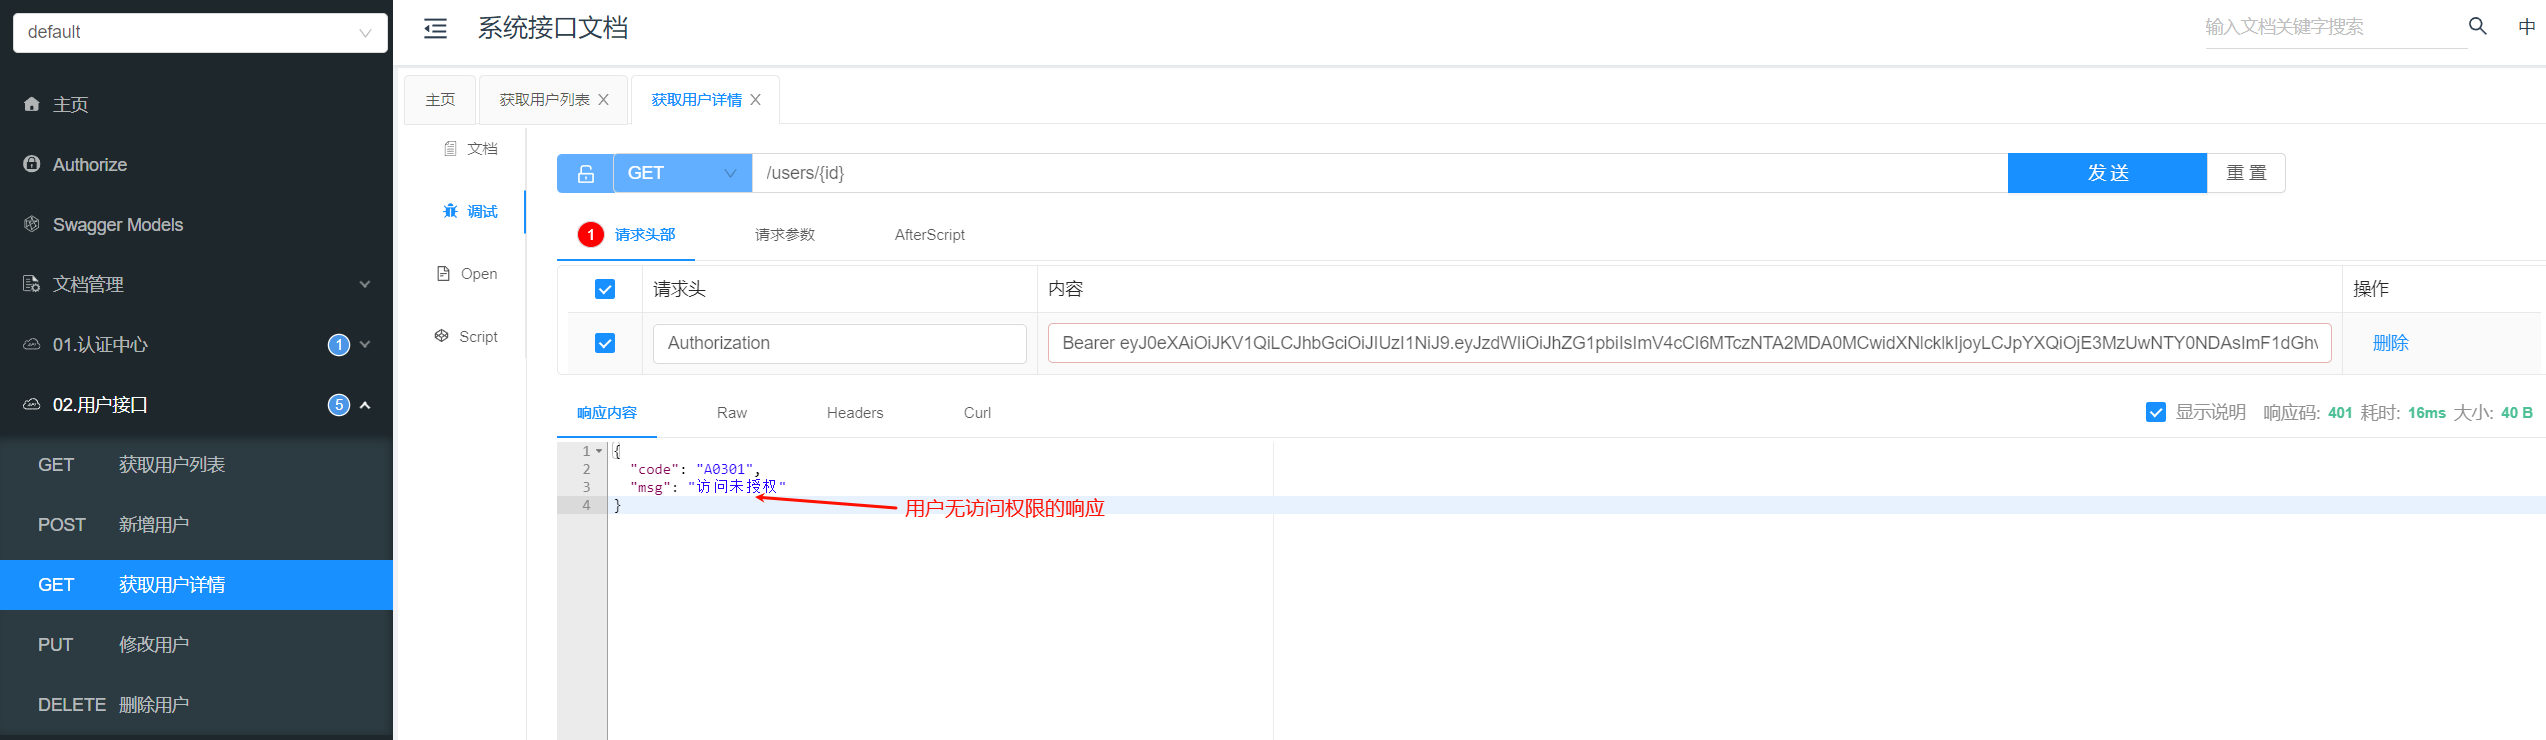
Task: Toggle the sidebar collapse menu icon
Action: coord(436,28)
